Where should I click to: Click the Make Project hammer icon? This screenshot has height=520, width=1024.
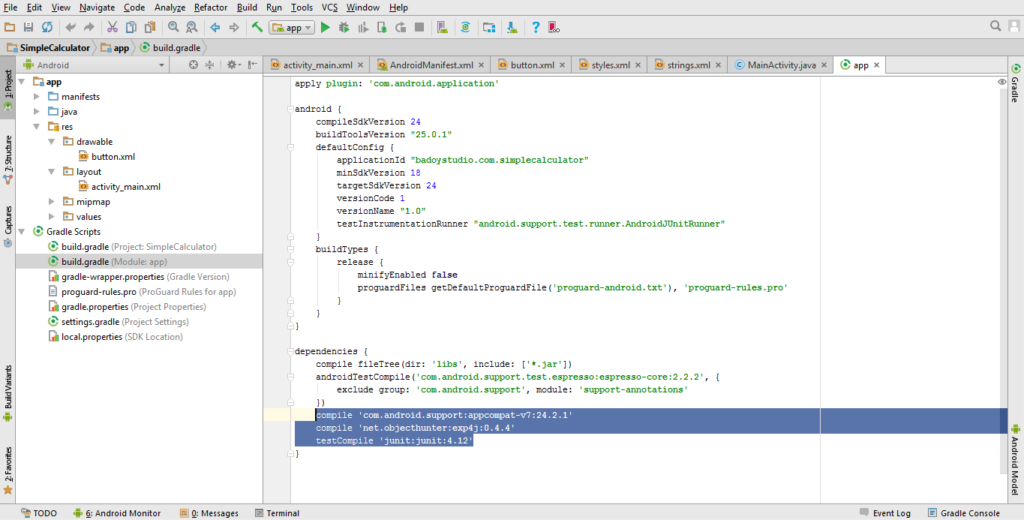[257, 27]
